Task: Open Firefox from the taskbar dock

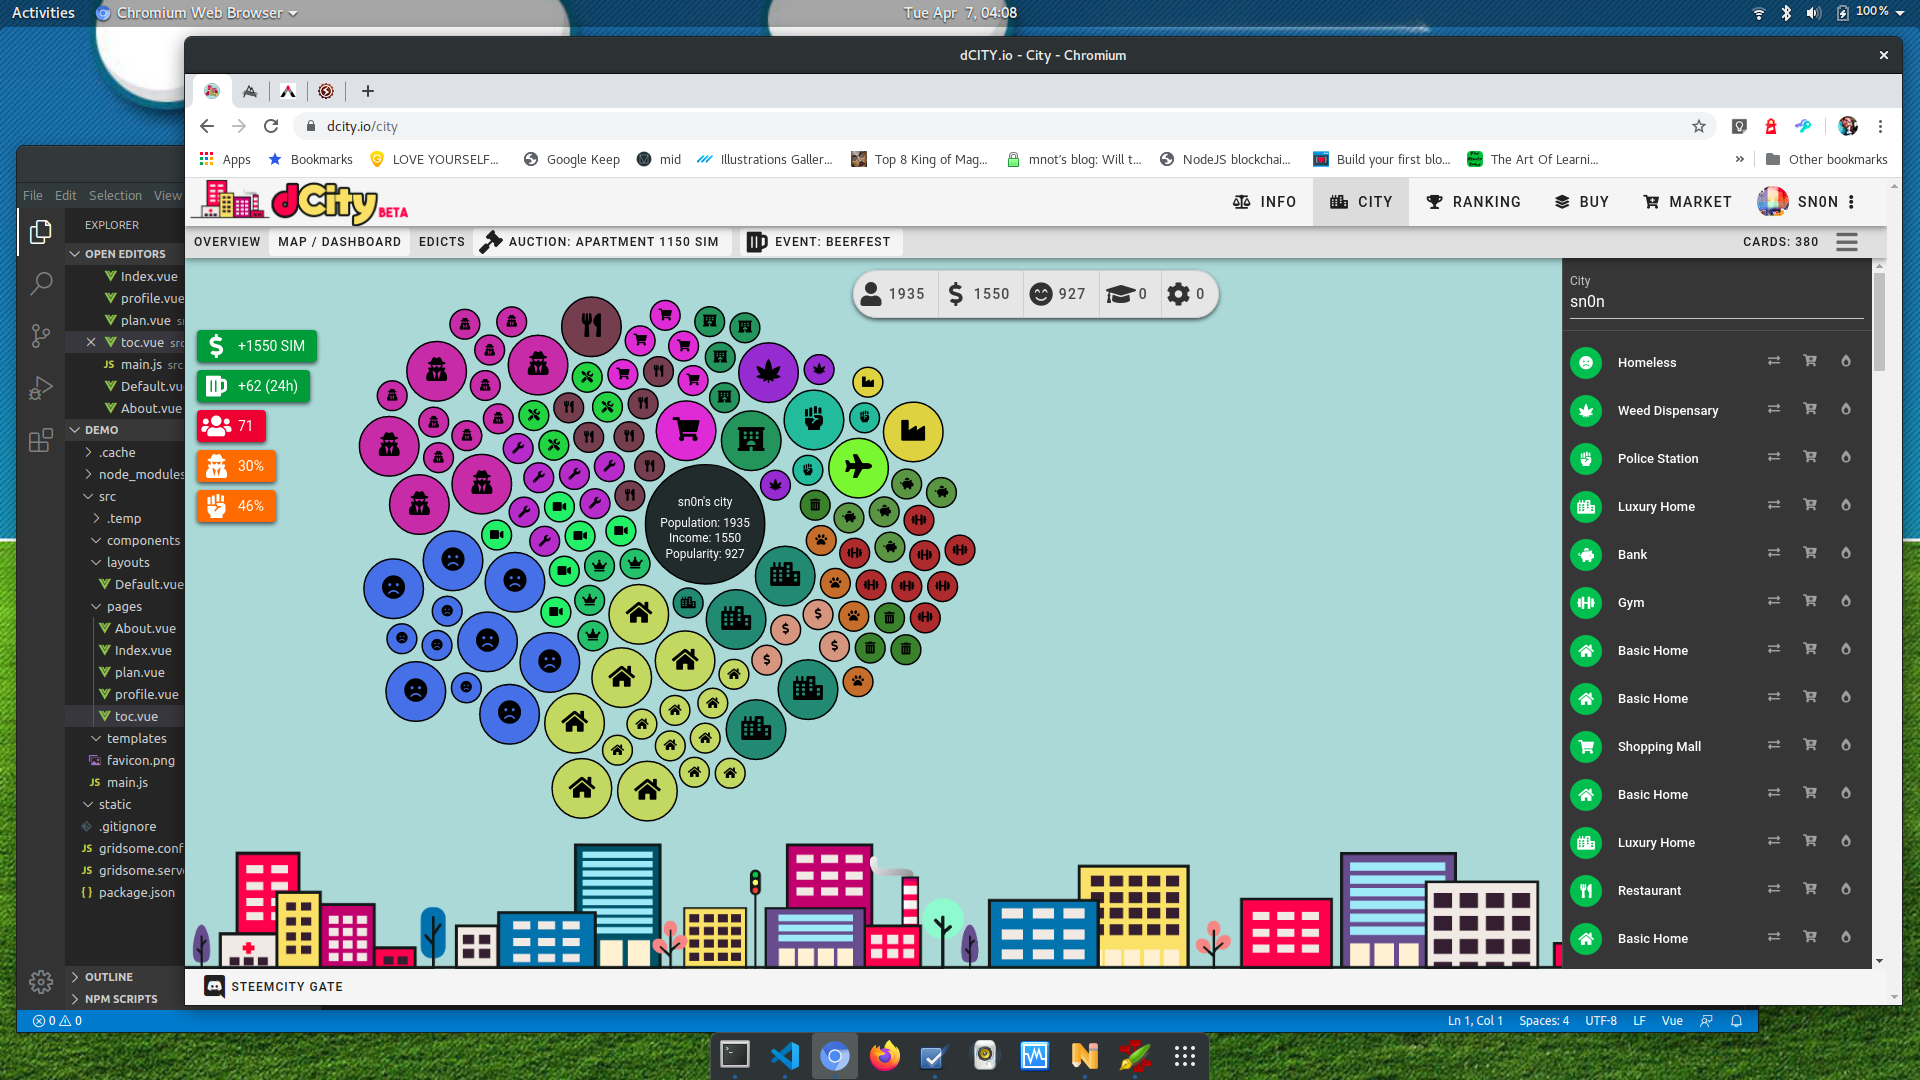Action: coord(884,1056)
